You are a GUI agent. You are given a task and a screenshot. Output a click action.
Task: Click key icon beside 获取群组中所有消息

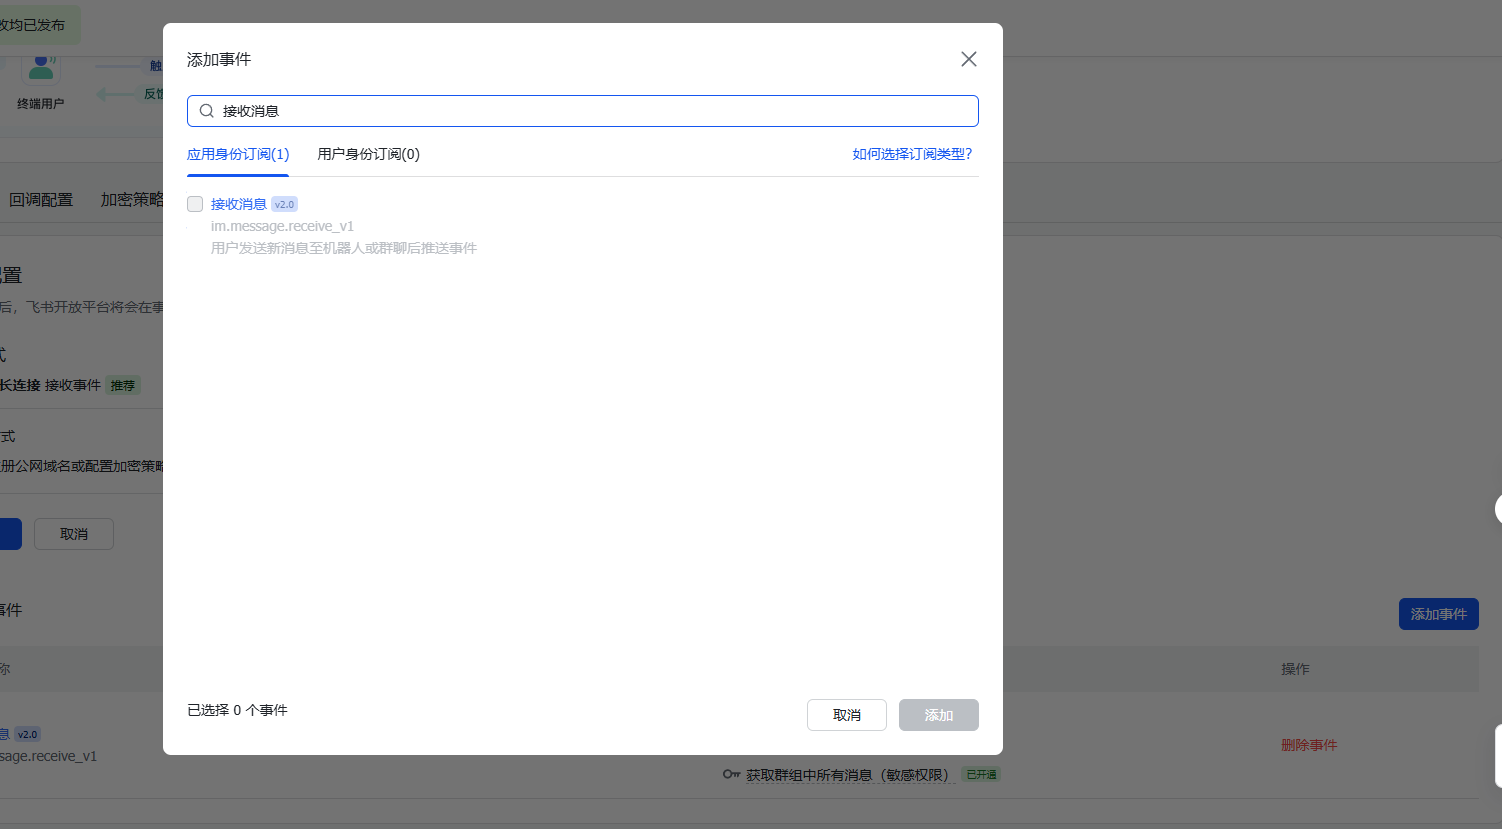coord(732,774)
